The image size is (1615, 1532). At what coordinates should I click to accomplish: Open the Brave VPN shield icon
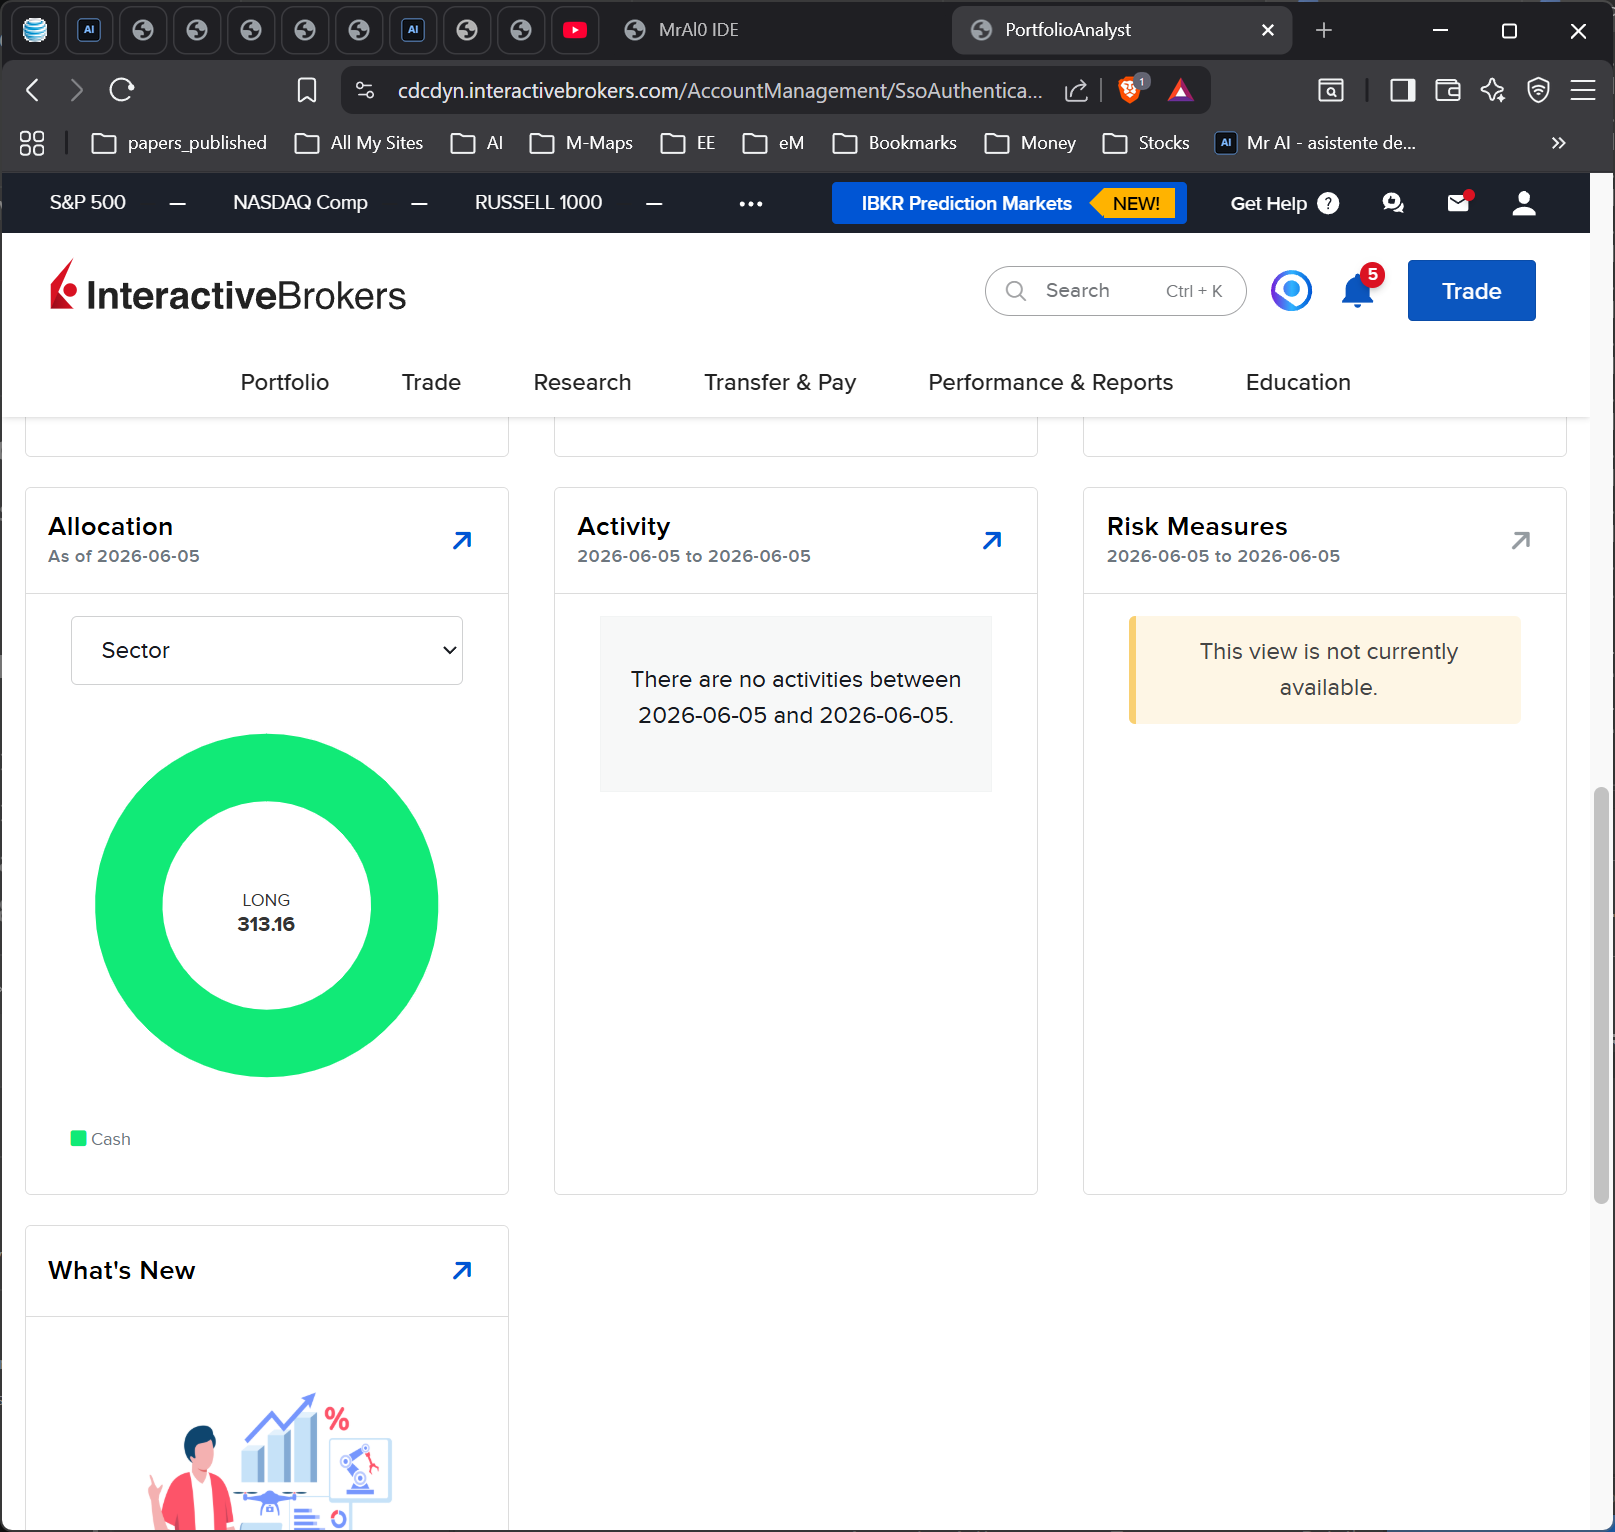[1538, 90]
